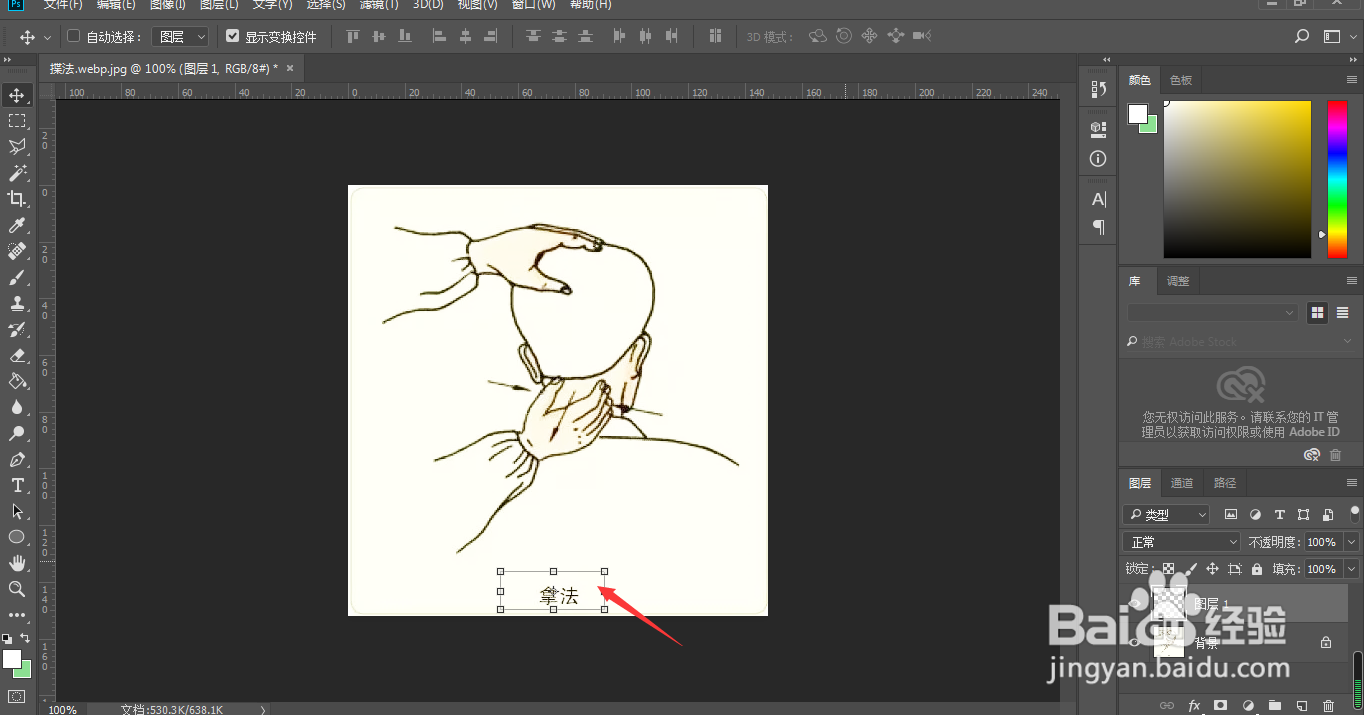1364x715 pixels.
Task: Open the 正常 blend mode dropdown
Action: point(1181,542)
